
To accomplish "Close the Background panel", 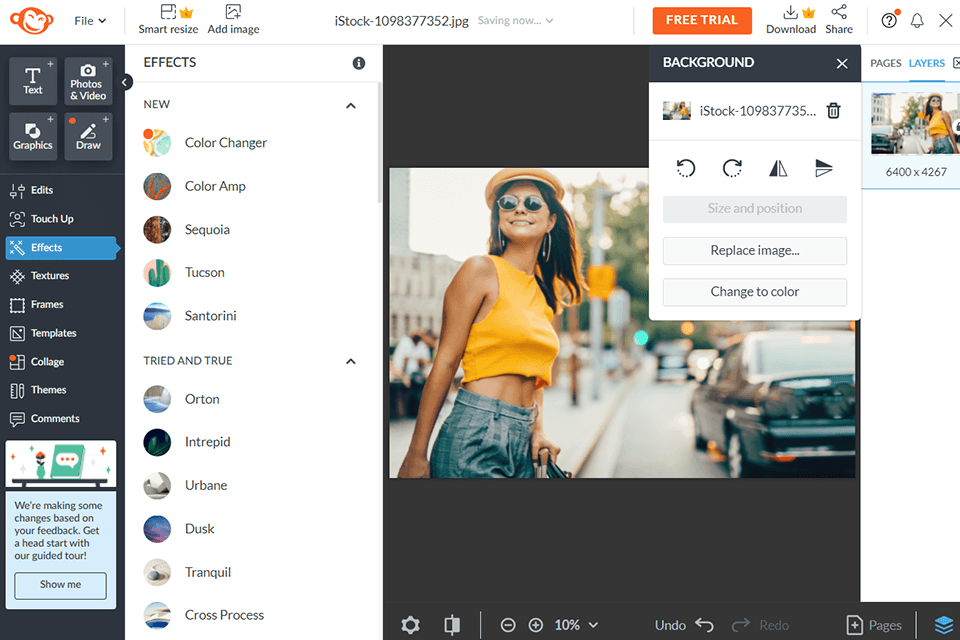I will (842, 64).
